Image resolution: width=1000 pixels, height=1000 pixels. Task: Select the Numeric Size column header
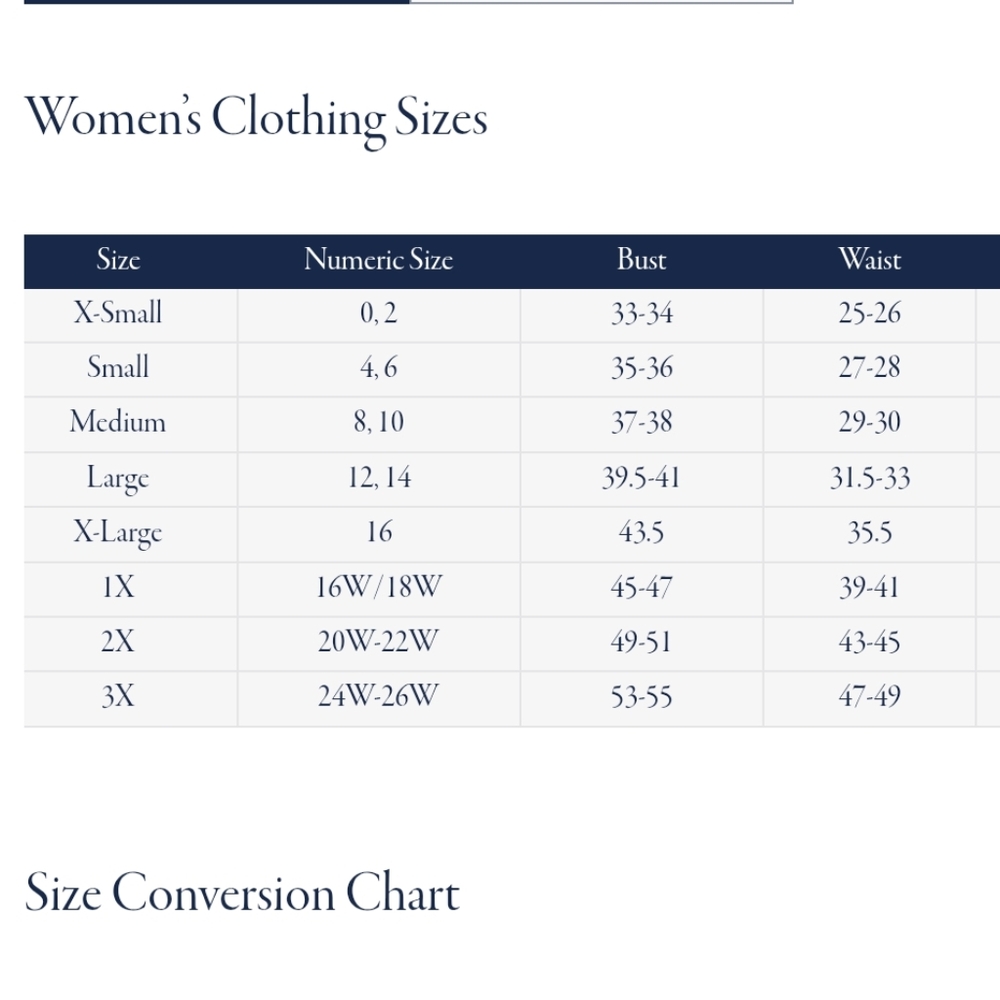(x=379, y=260)
